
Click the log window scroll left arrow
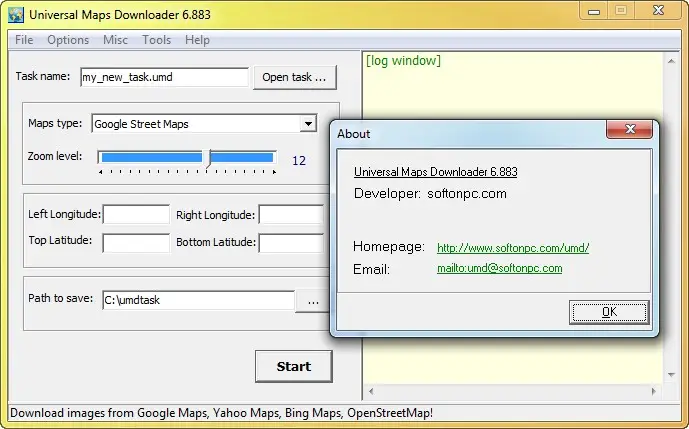point(371,391)
